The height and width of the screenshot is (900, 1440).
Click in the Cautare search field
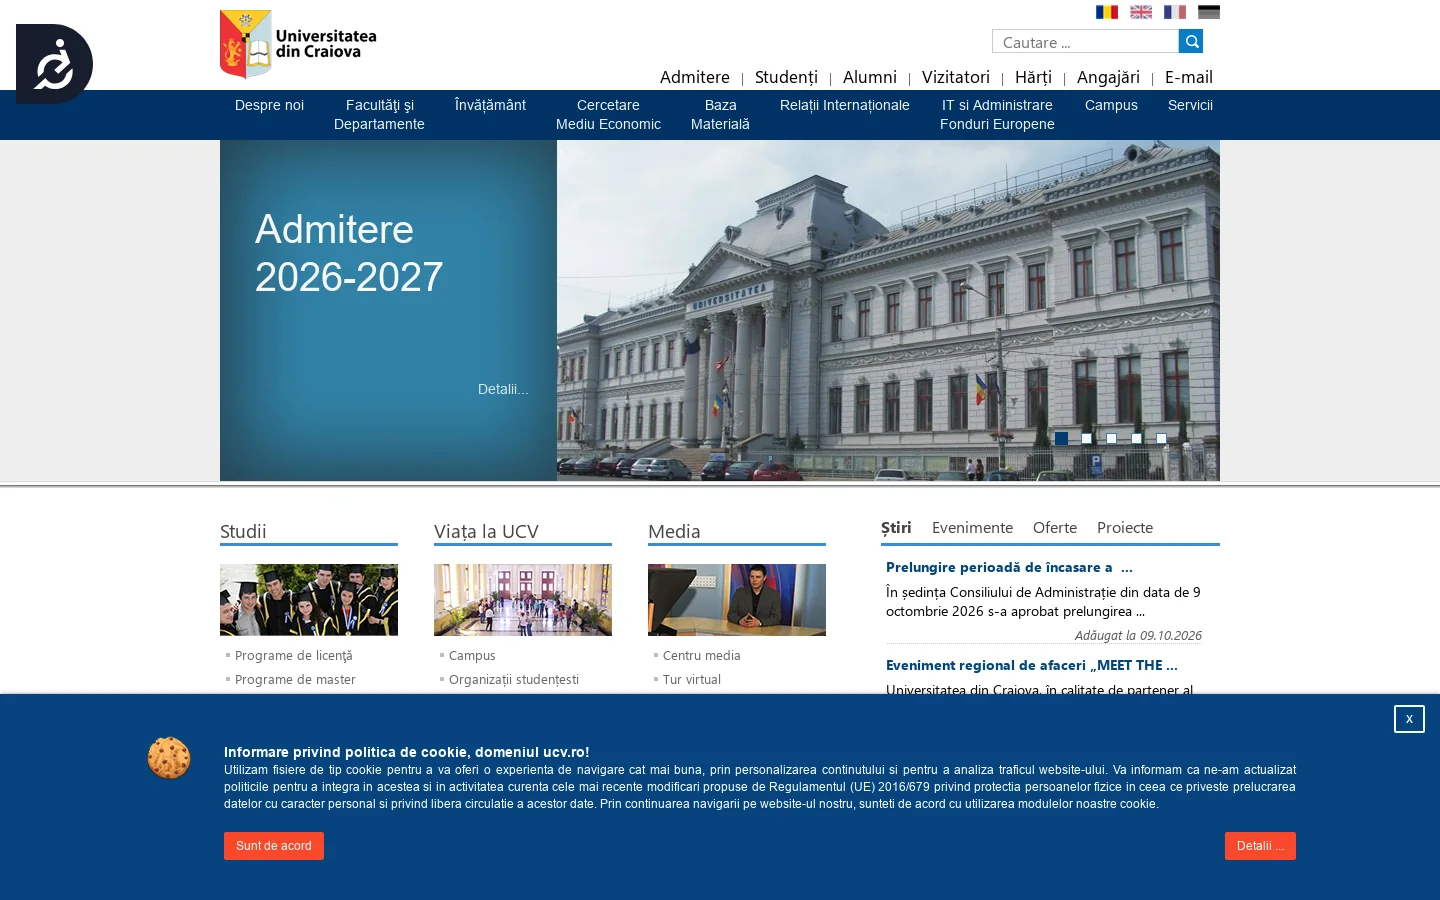1085,41
